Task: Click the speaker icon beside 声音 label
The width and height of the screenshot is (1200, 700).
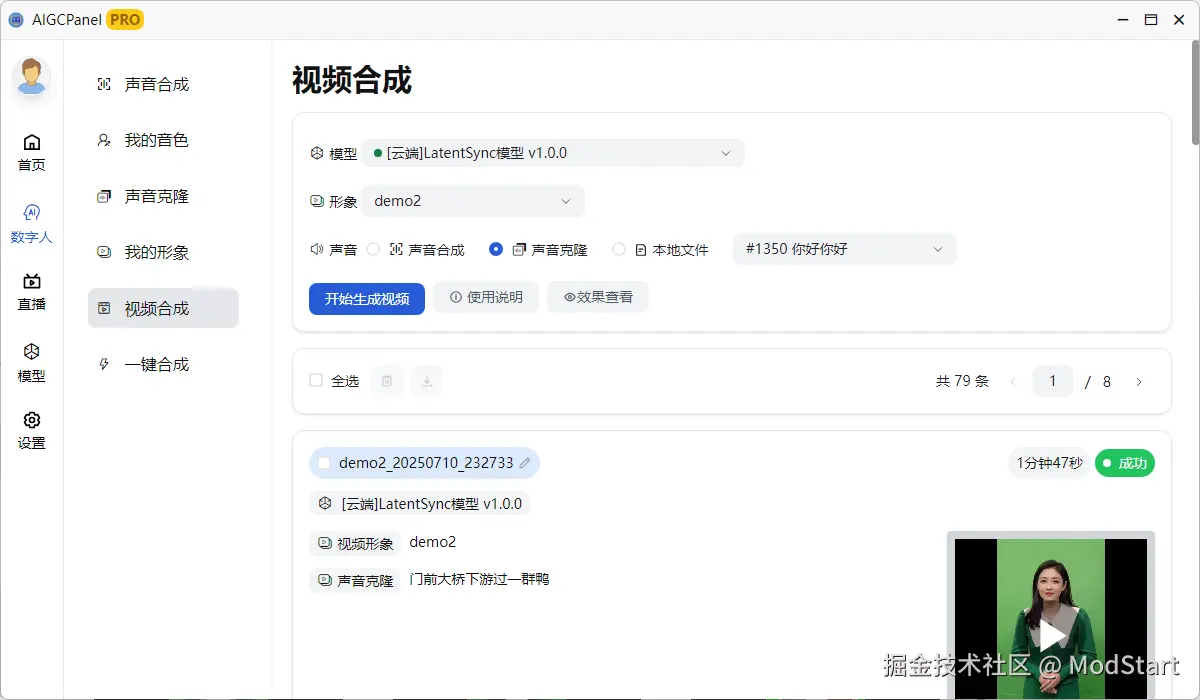Action: coord(317,249)
